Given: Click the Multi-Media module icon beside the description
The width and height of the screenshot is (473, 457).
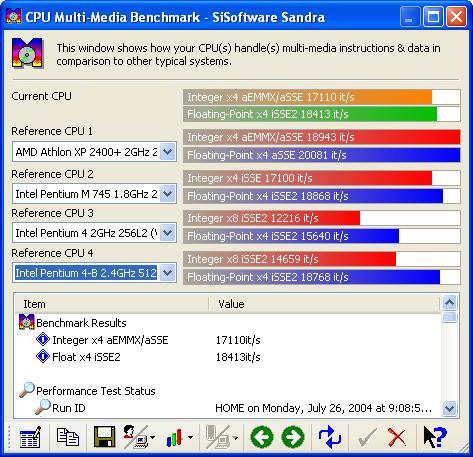Looking at the screenshot, I should point(27,53).
